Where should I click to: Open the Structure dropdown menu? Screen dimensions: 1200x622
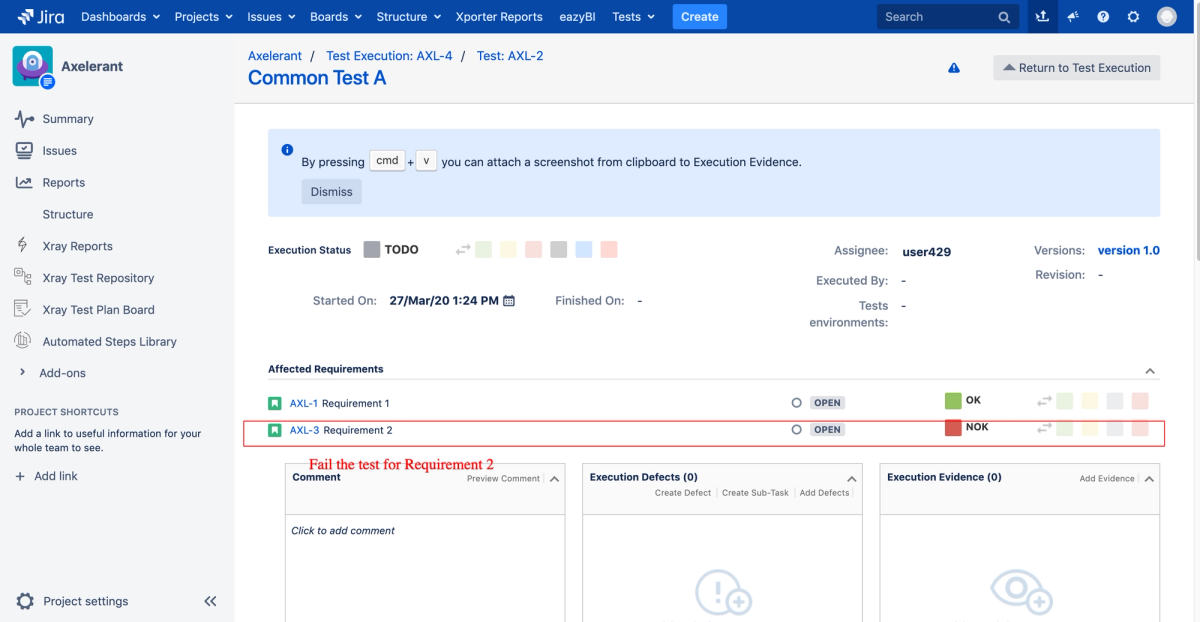click(408, 17)
